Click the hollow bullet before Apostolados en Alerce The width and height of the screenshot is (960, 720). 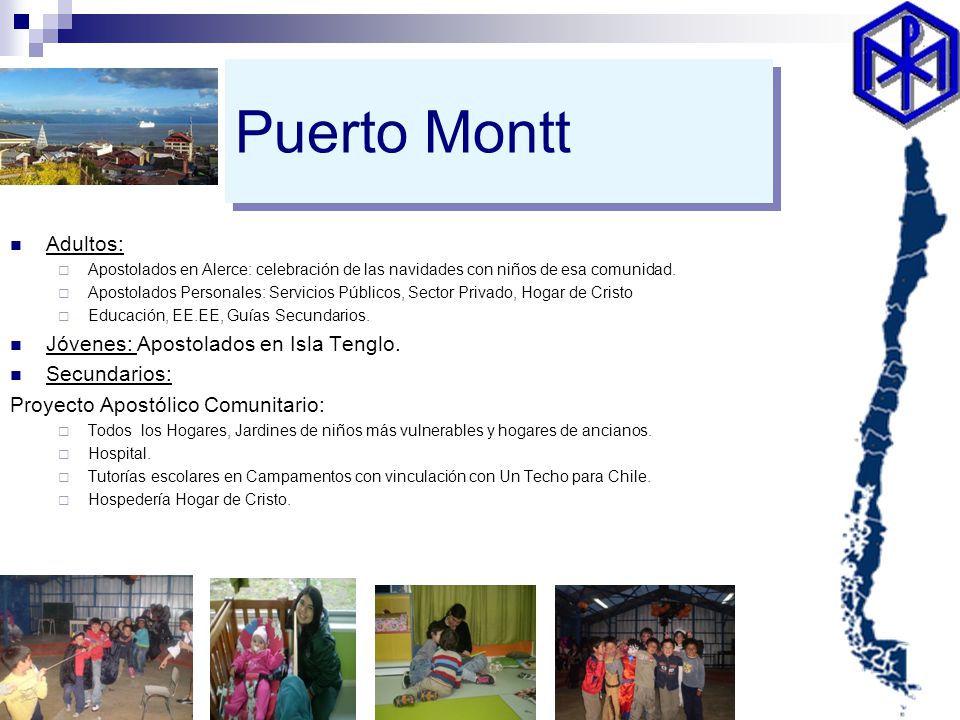pyautogui.click(x=64, y=270)
